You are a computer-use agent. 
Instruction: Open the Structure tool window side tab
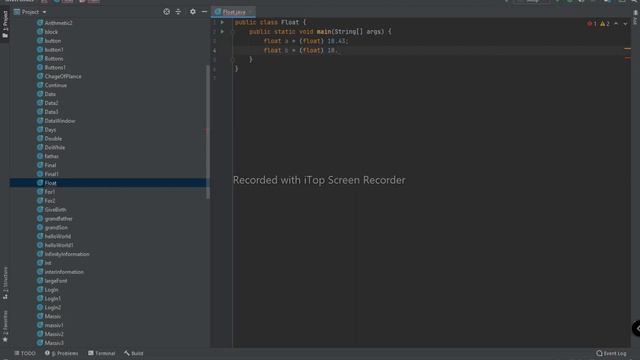[5, 283]
